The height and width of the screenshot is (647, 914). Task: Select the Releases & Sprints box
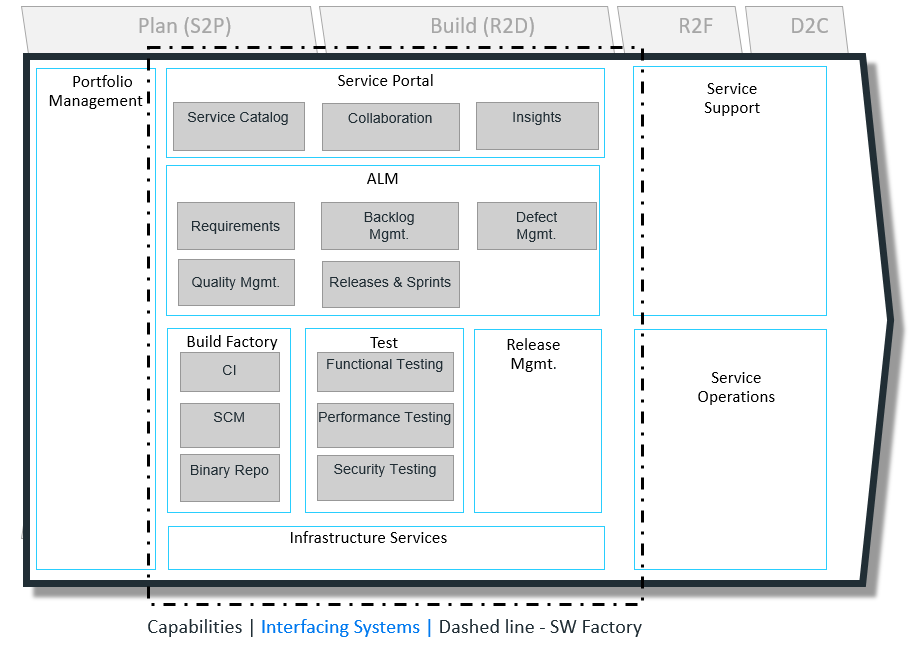click(390, 283)
